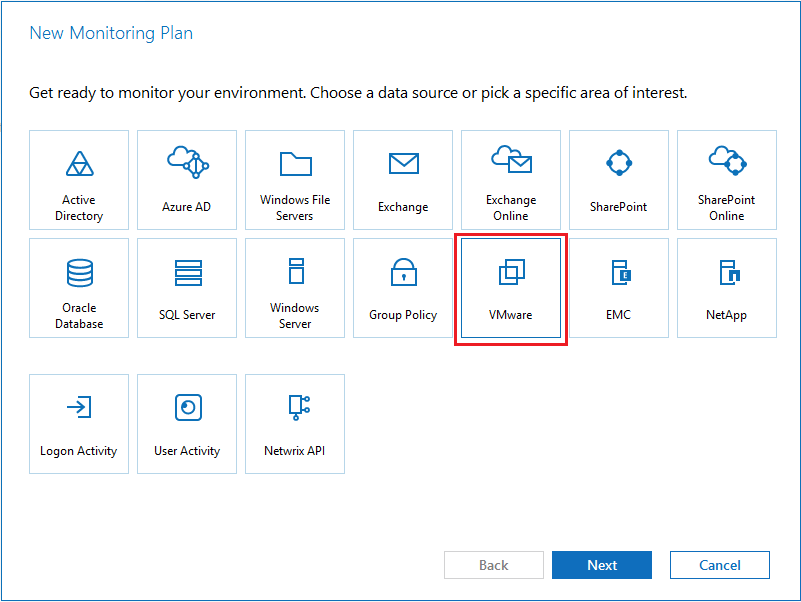Click the "Oracle Database" label text
The height and width of the screenshot is (602, 801).
click(x=79, y=316)
